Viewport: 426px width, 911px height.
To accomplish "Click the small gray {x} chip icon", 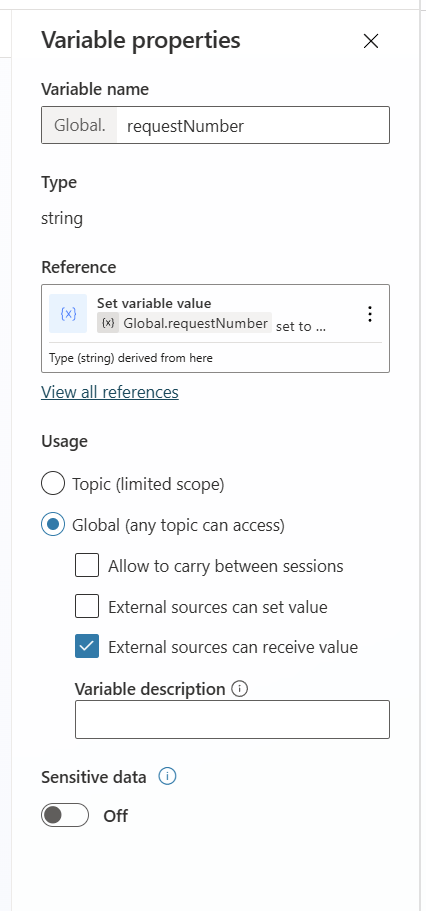I will tap(108, 324).
